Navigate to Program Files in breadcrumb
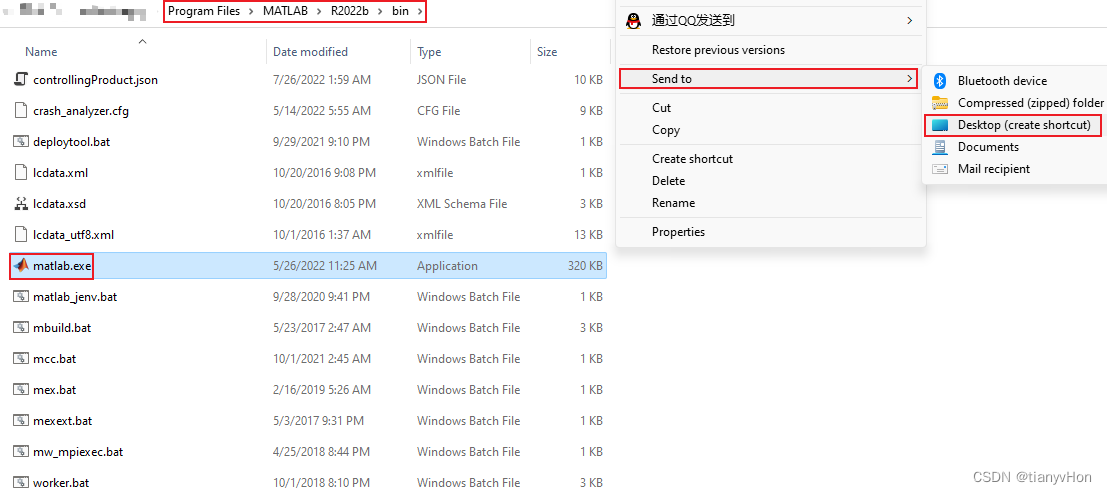 205,12
